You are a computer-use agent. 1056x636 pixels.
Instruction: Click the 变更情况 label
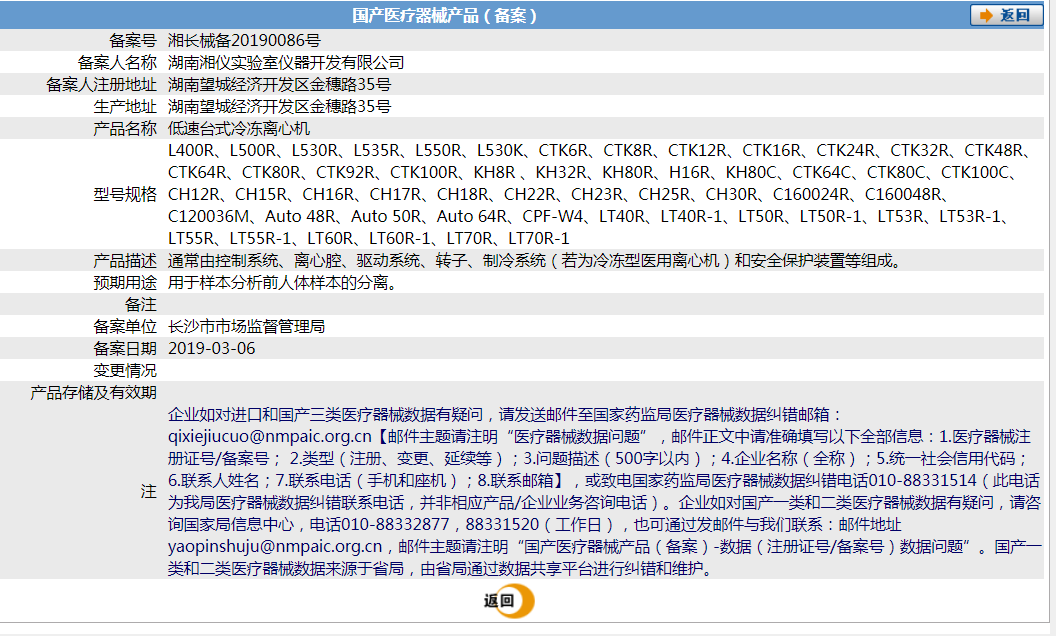click(125, 371)
